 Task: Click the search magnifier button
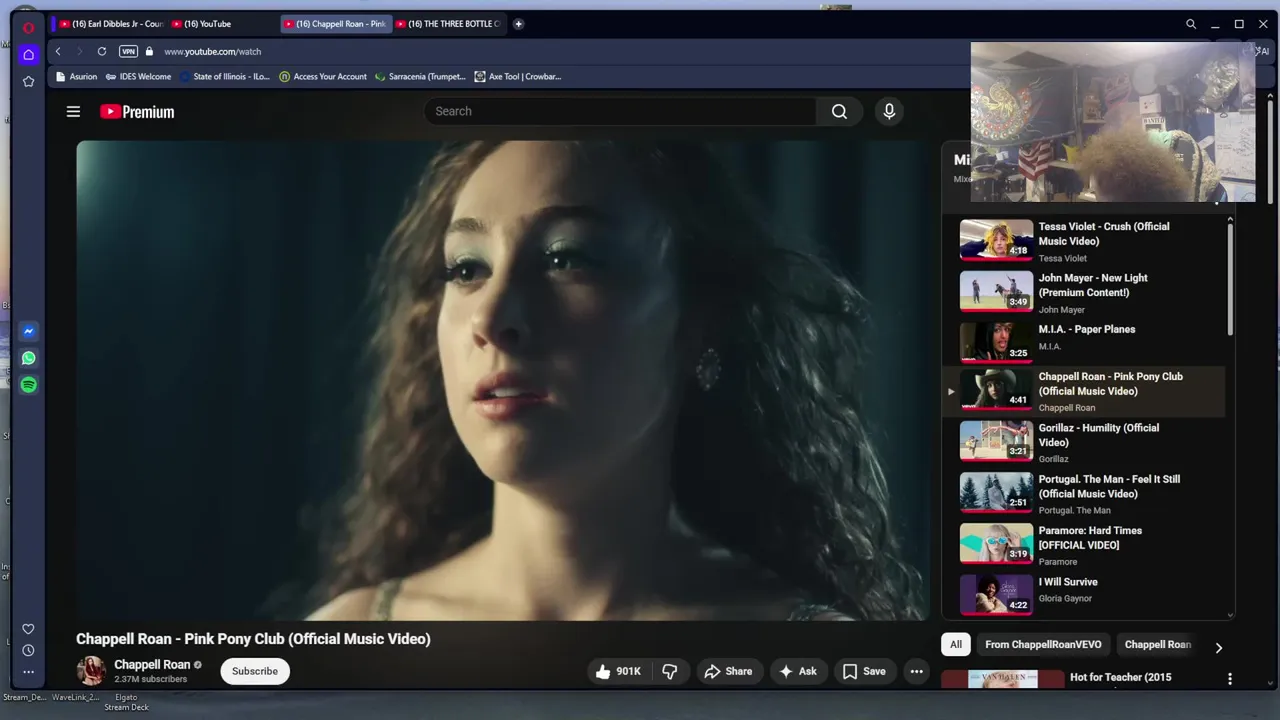840,111
